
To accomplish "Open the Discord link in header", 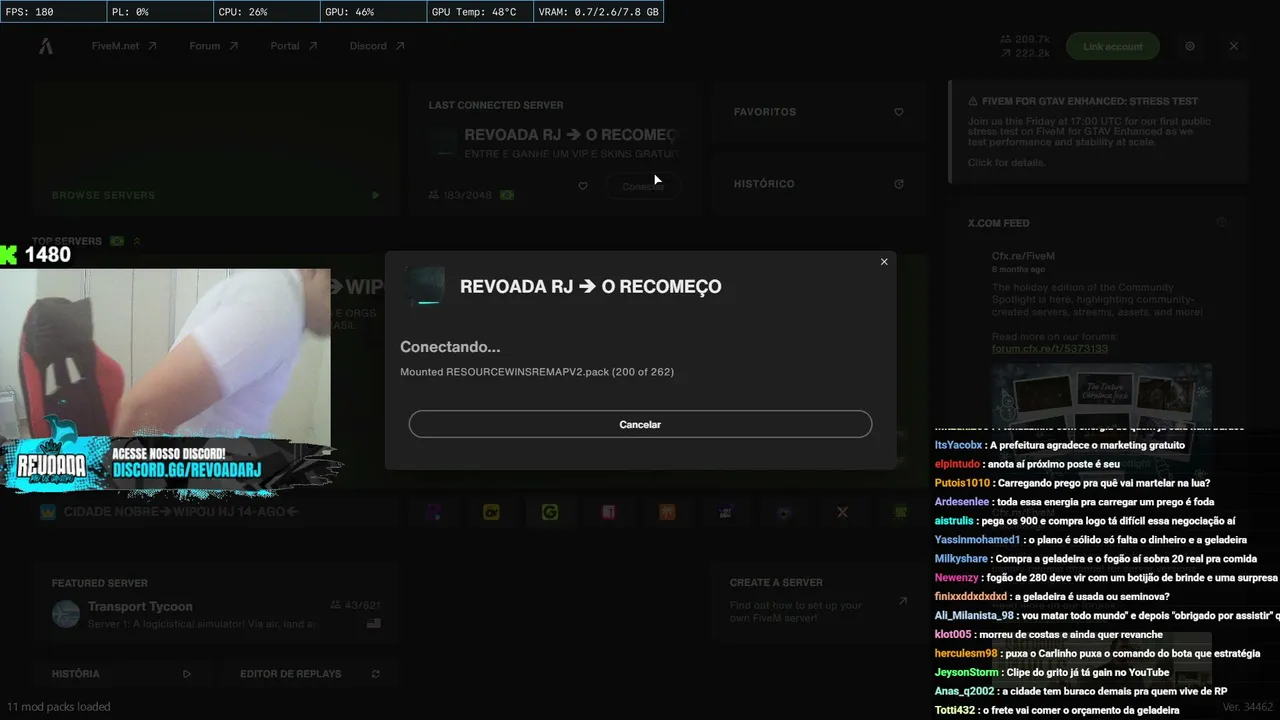I will [x=377, y=46].
